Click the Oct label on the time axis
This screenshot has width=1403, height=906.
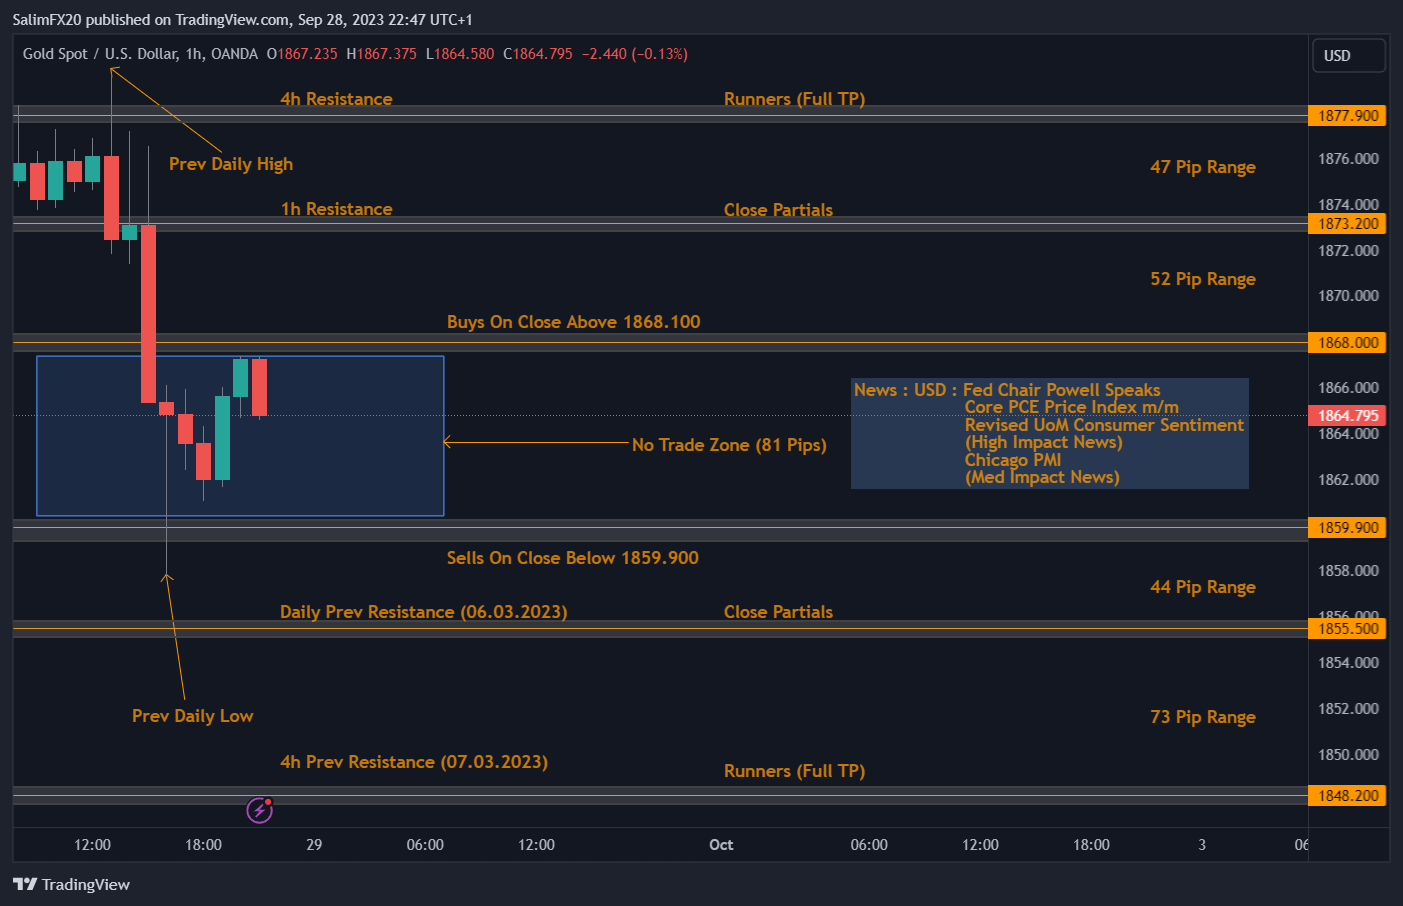coord(721,844)
